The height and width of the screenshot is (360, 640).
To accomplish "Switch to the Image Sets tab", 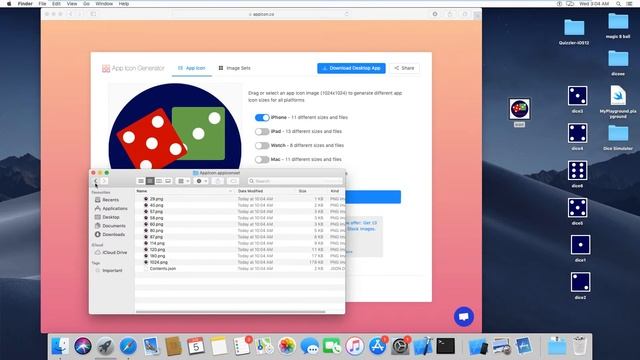I will (235, 68).
